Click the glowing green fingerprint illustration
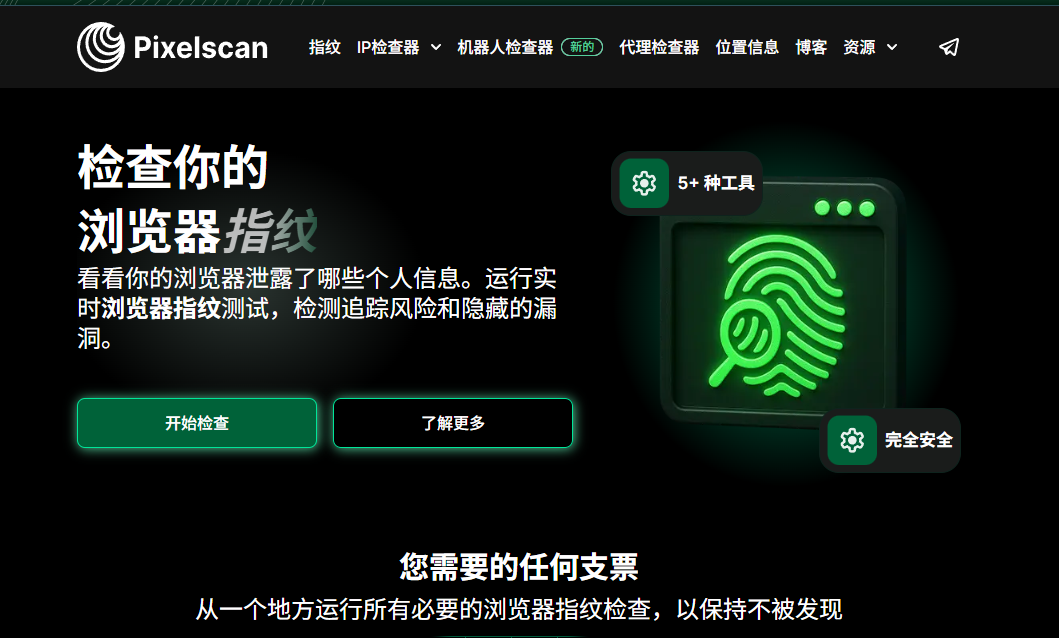Screen dimensions: 1059x638 point(778,316)
